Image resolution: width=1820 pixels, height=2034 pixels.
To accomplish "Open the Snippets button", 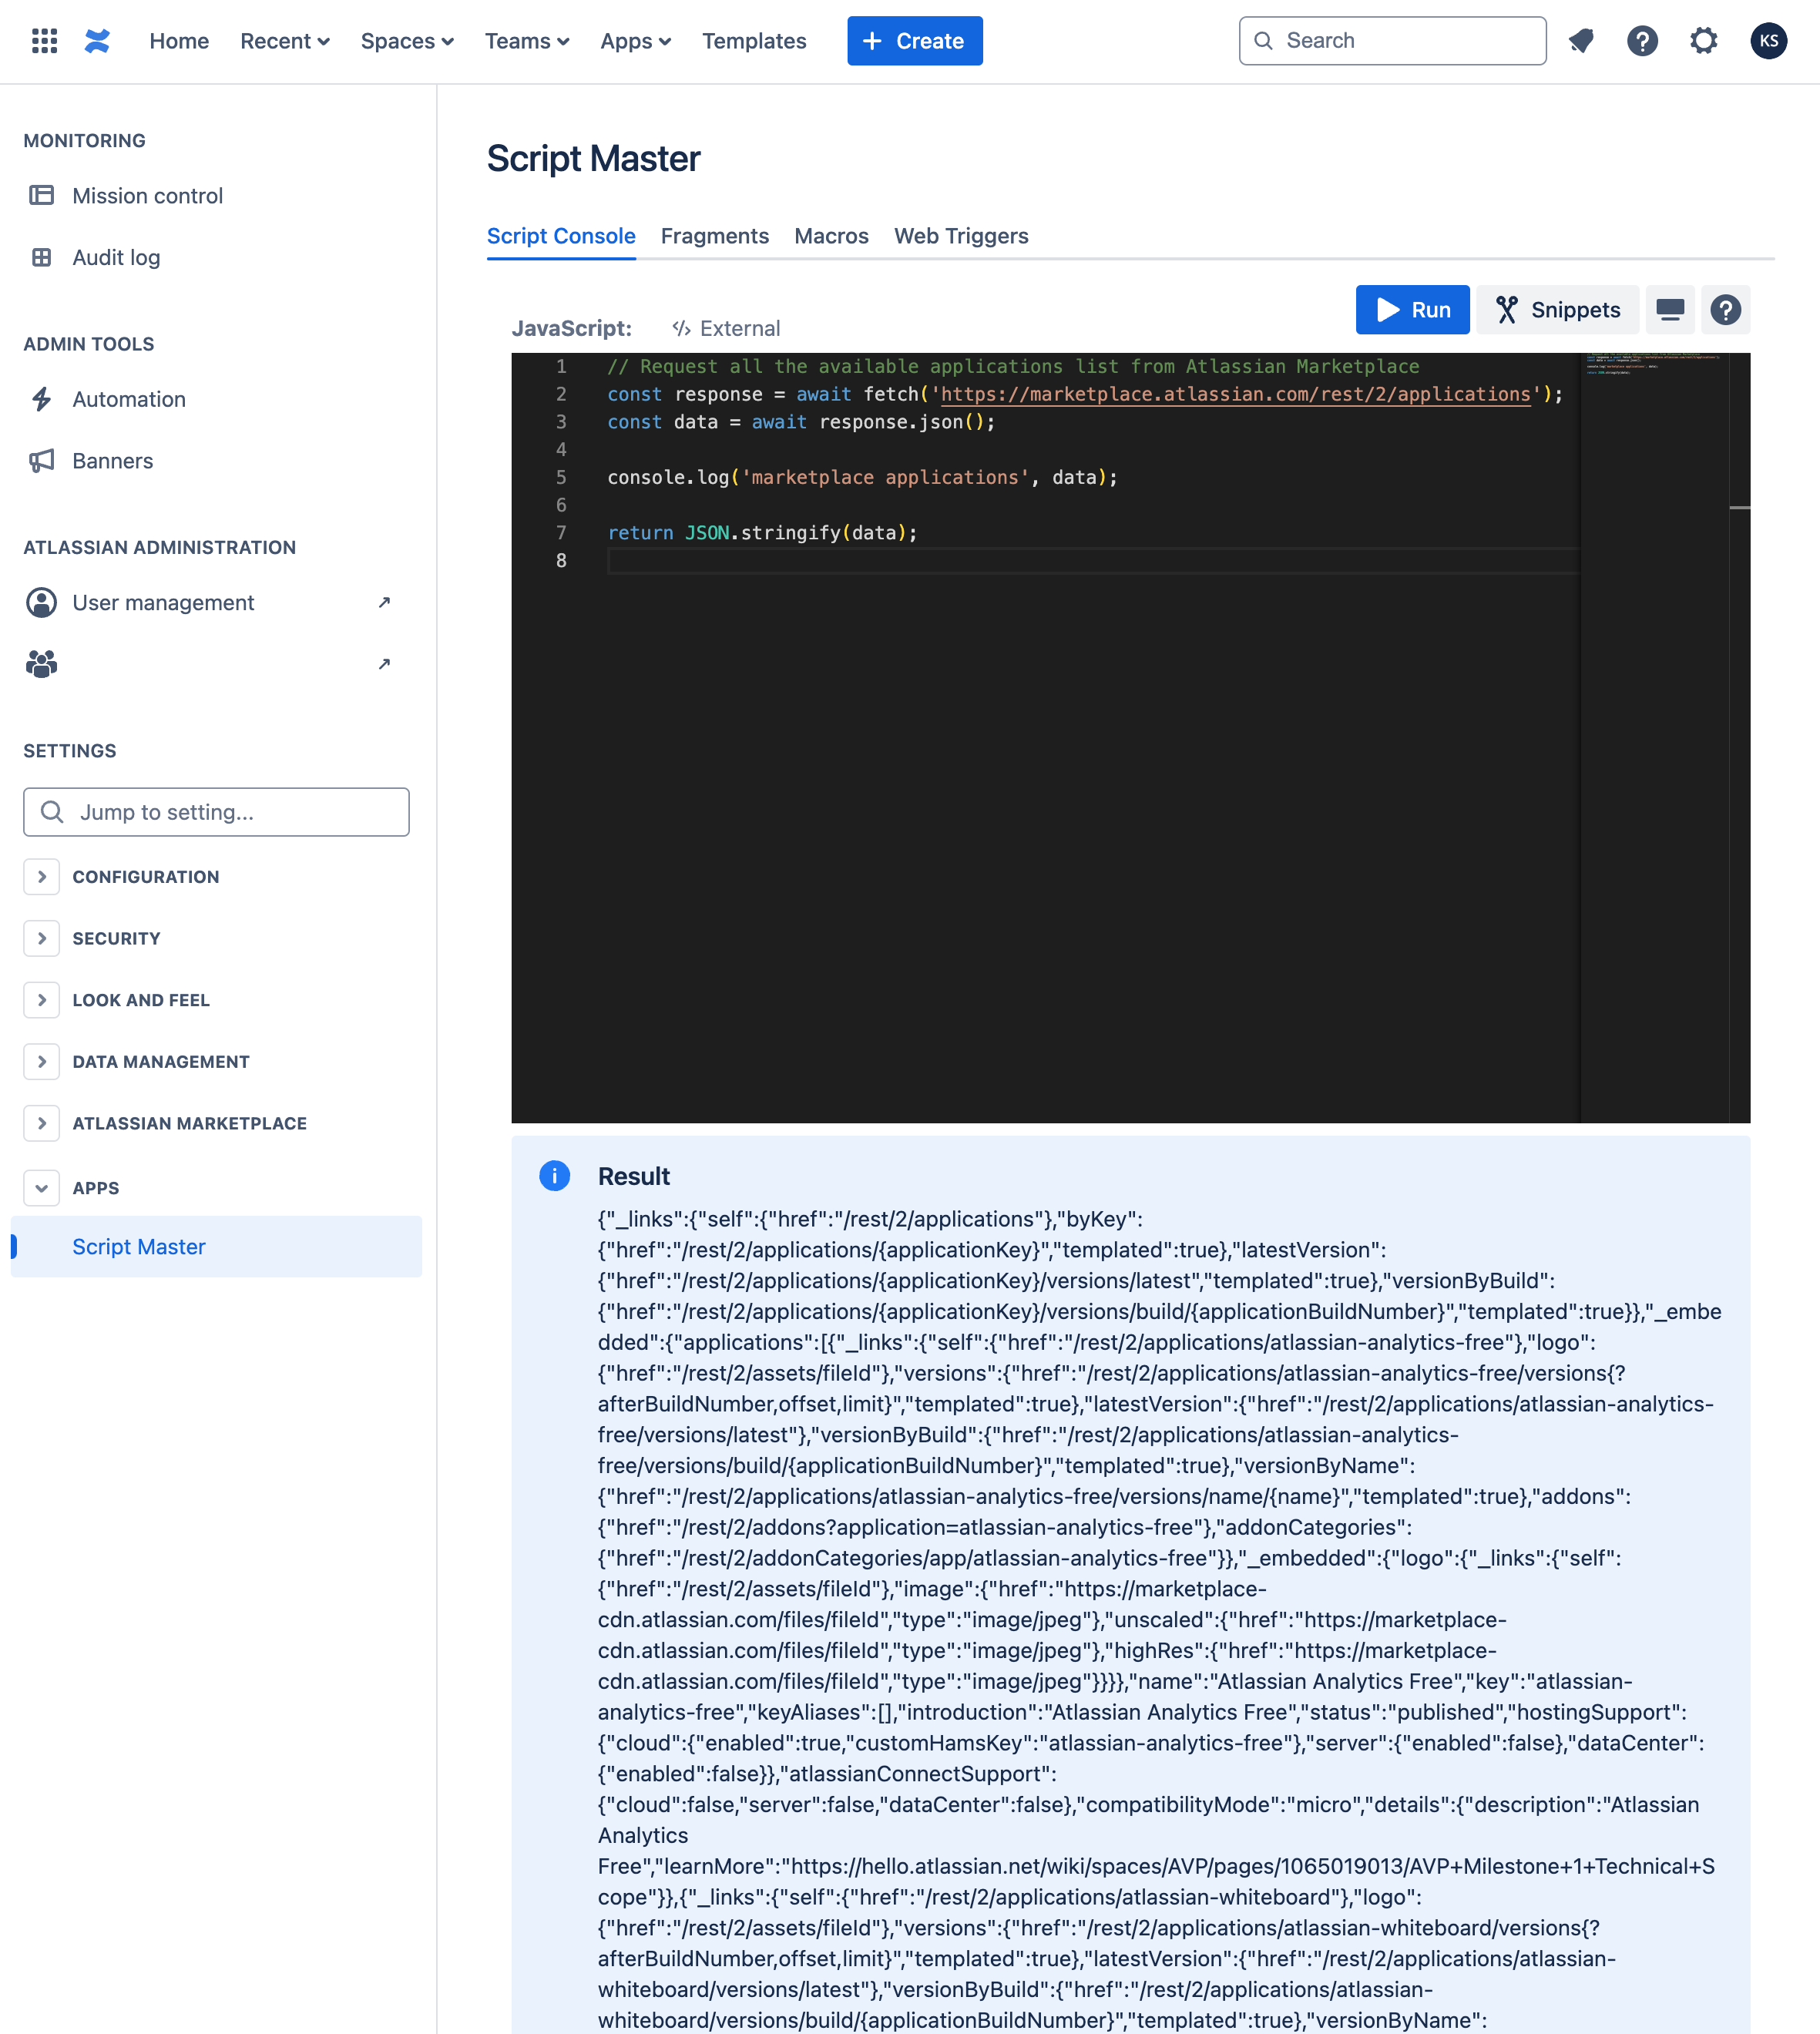I will 1557,310.
